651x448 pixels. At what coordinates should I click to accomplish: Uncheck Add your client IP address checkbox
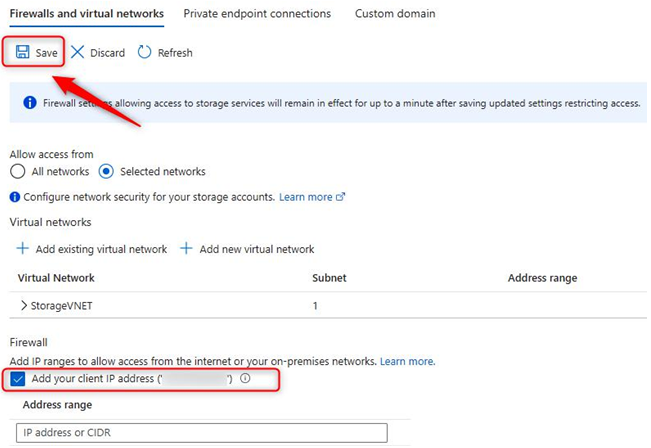tap(18, 379)
